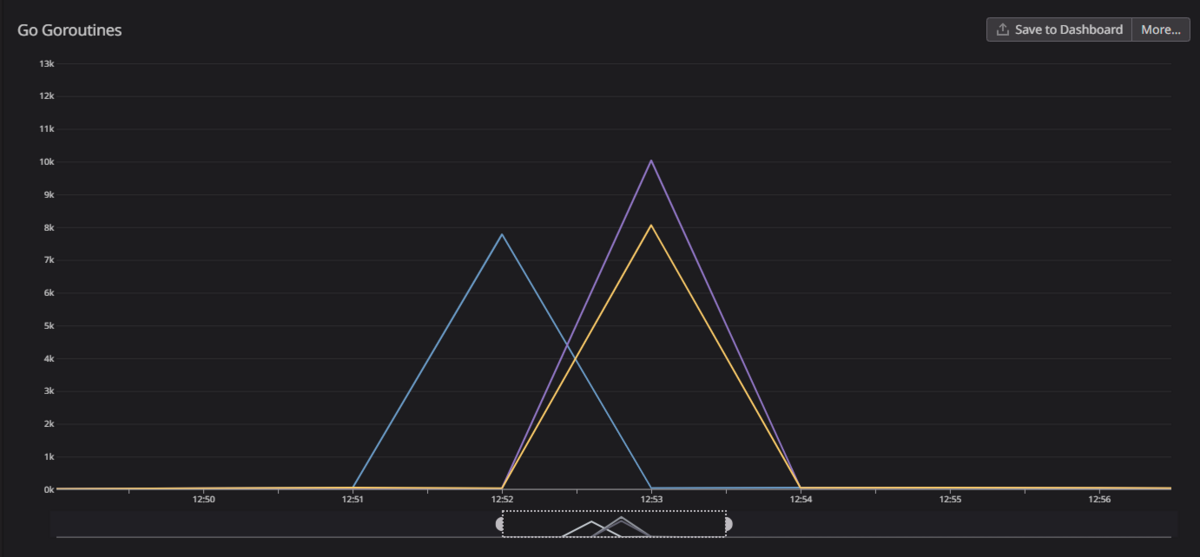This screenshot has width=1200, height=557.
Task: Click the upload icon beside Save to Dashboard
Action: (x=1003, y=29)
